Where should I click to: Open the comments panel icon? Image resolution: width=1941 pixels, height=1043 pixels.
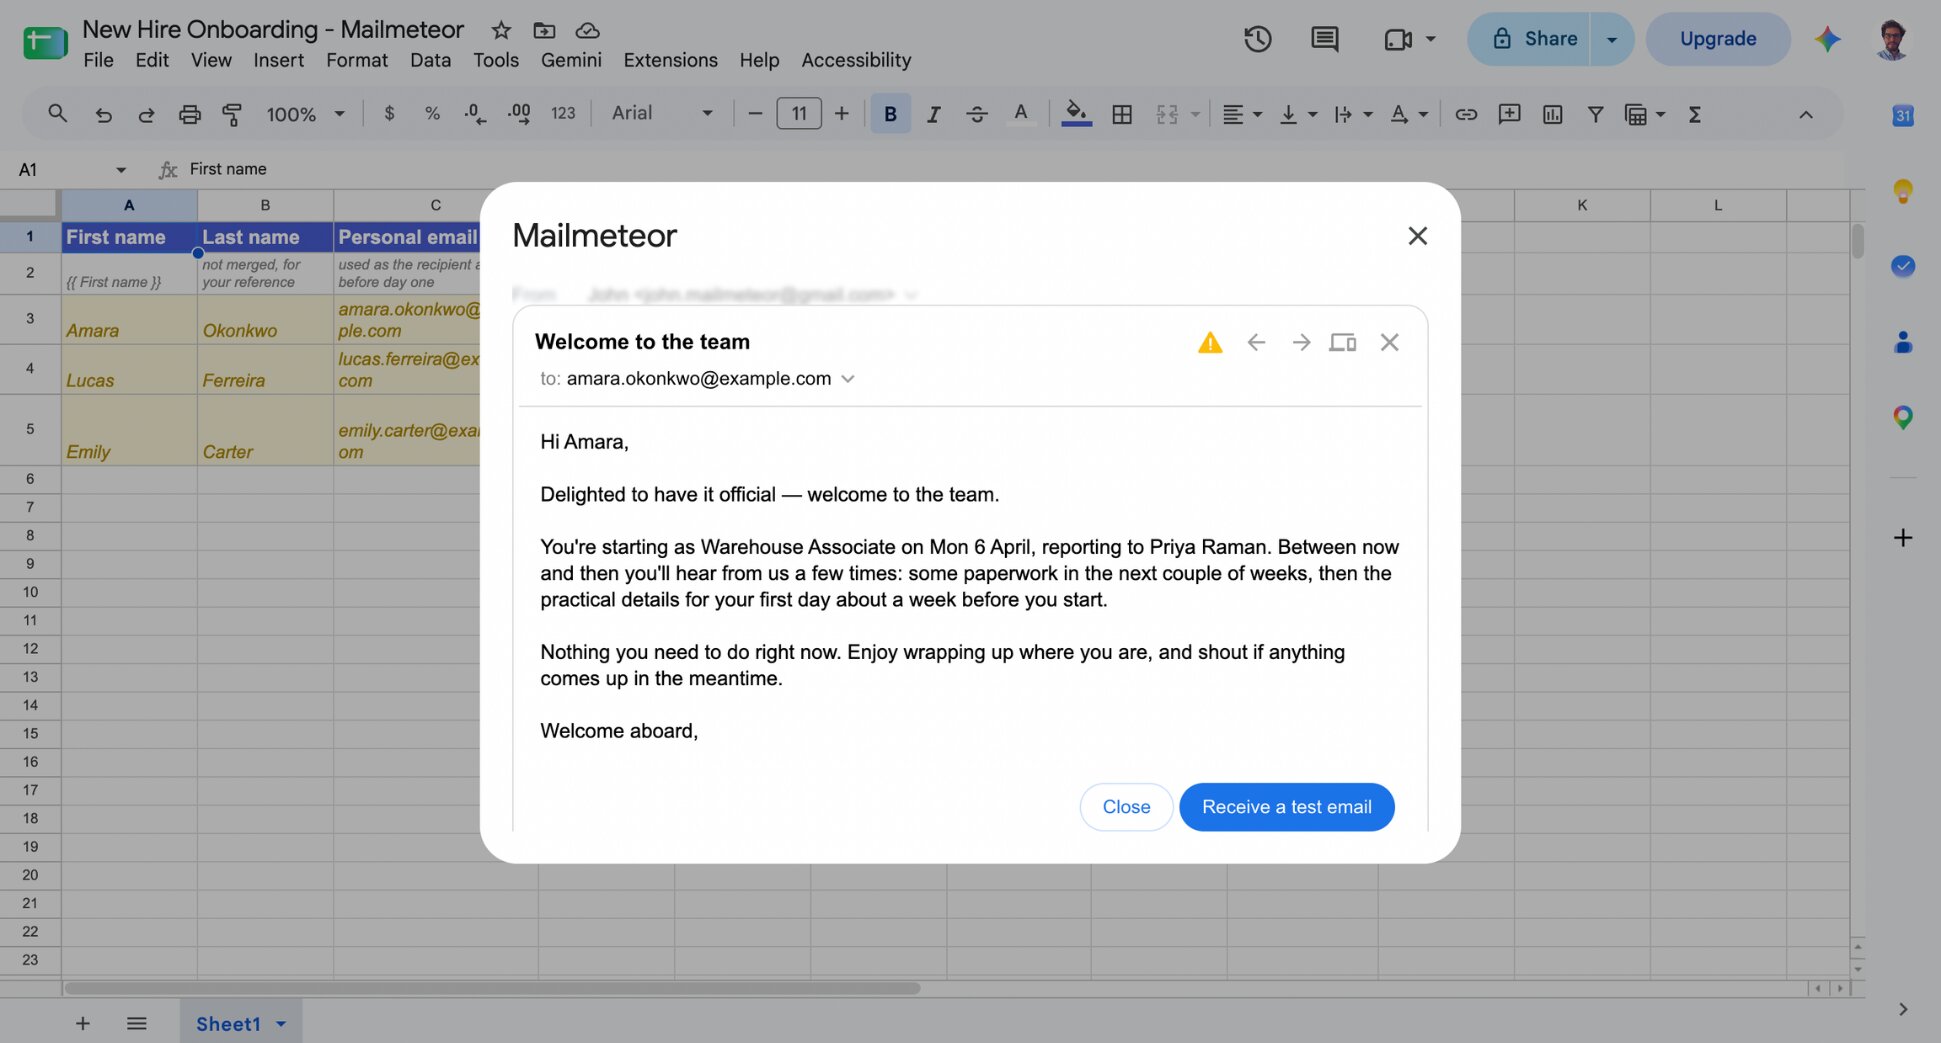pos(1324,39)
